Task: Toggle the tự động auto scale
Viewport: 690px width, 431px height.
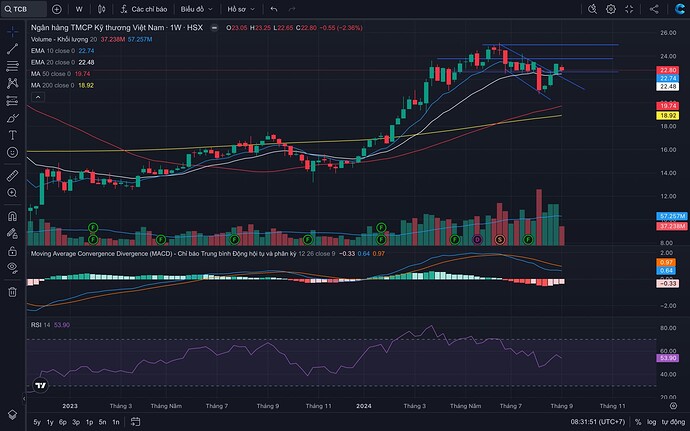Action: click(673, 422)
